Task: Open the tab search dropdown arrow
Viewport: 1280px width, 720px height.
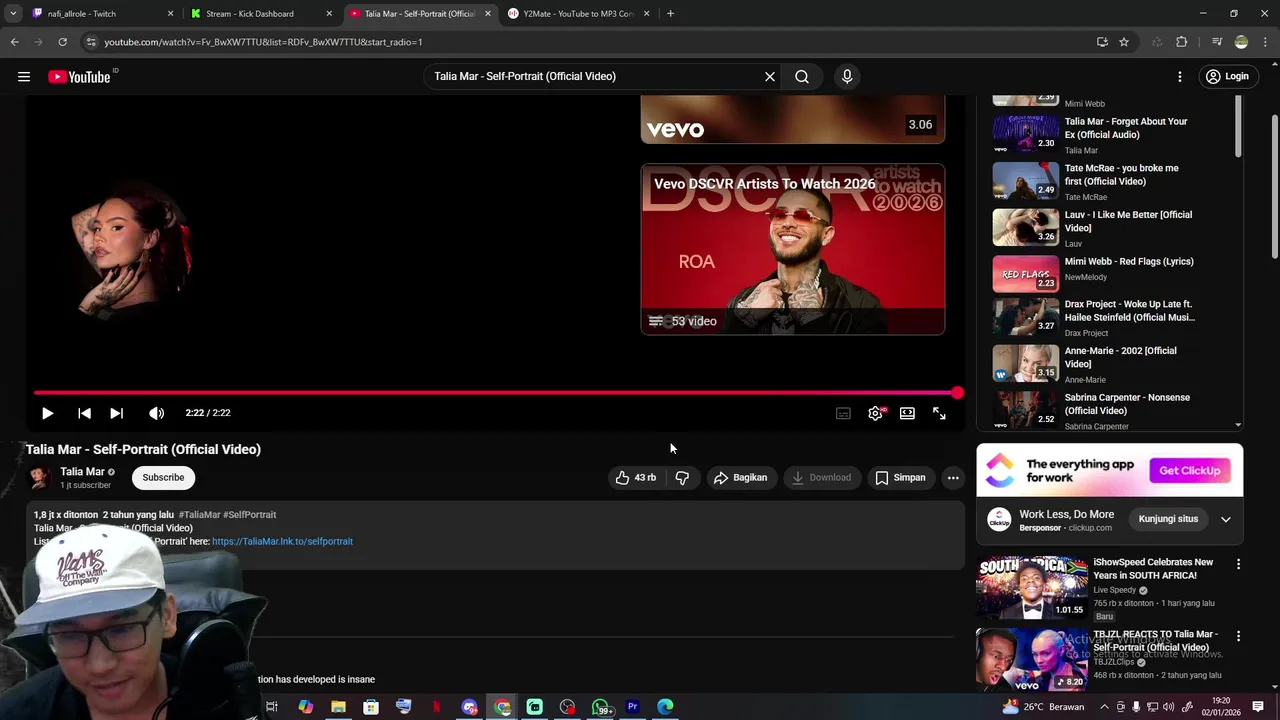Action: pyautogui.click(x=13, y=14)
